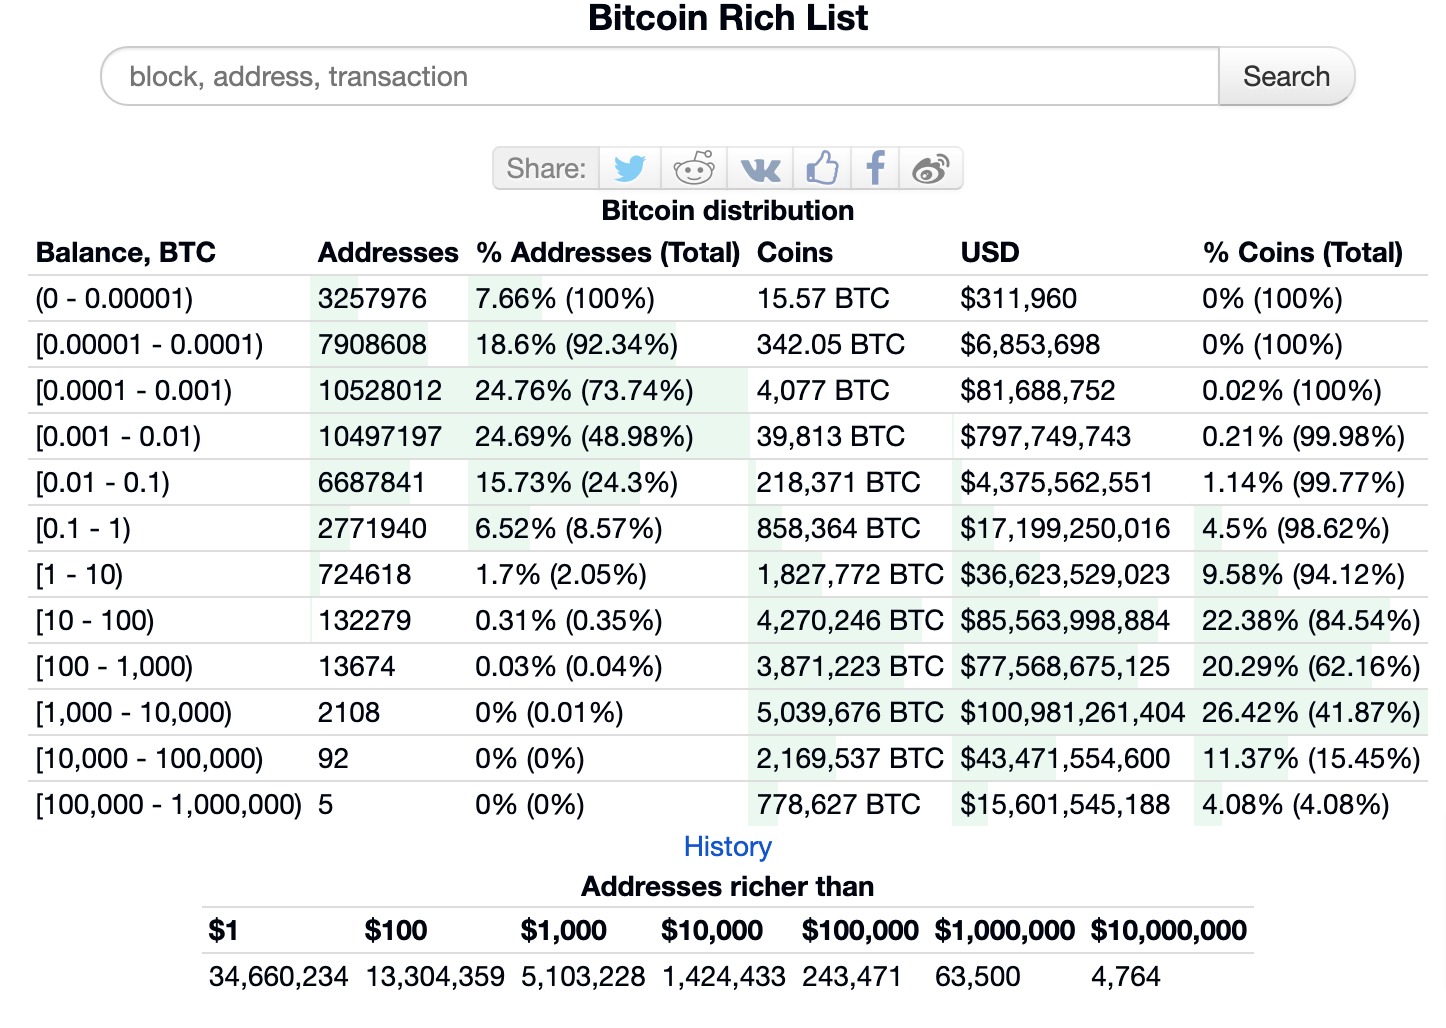
Task: Click address count 3257976
Action: [372, 298]
